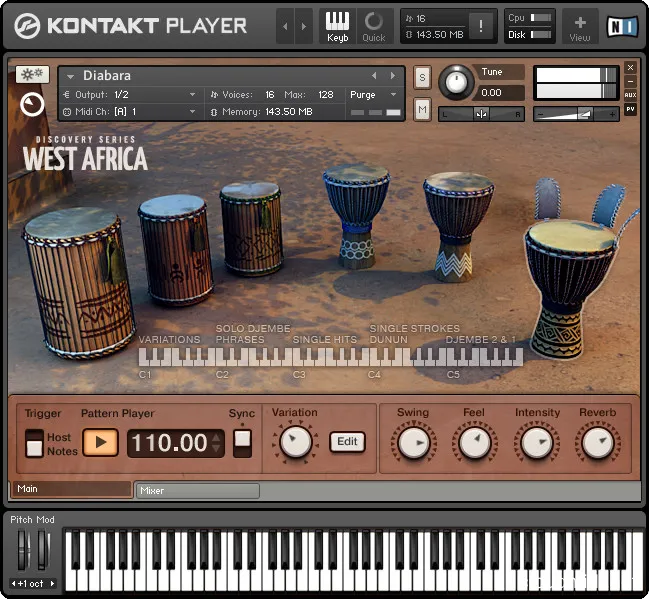Open the Output 1/2 dropdown

point(130,94)
